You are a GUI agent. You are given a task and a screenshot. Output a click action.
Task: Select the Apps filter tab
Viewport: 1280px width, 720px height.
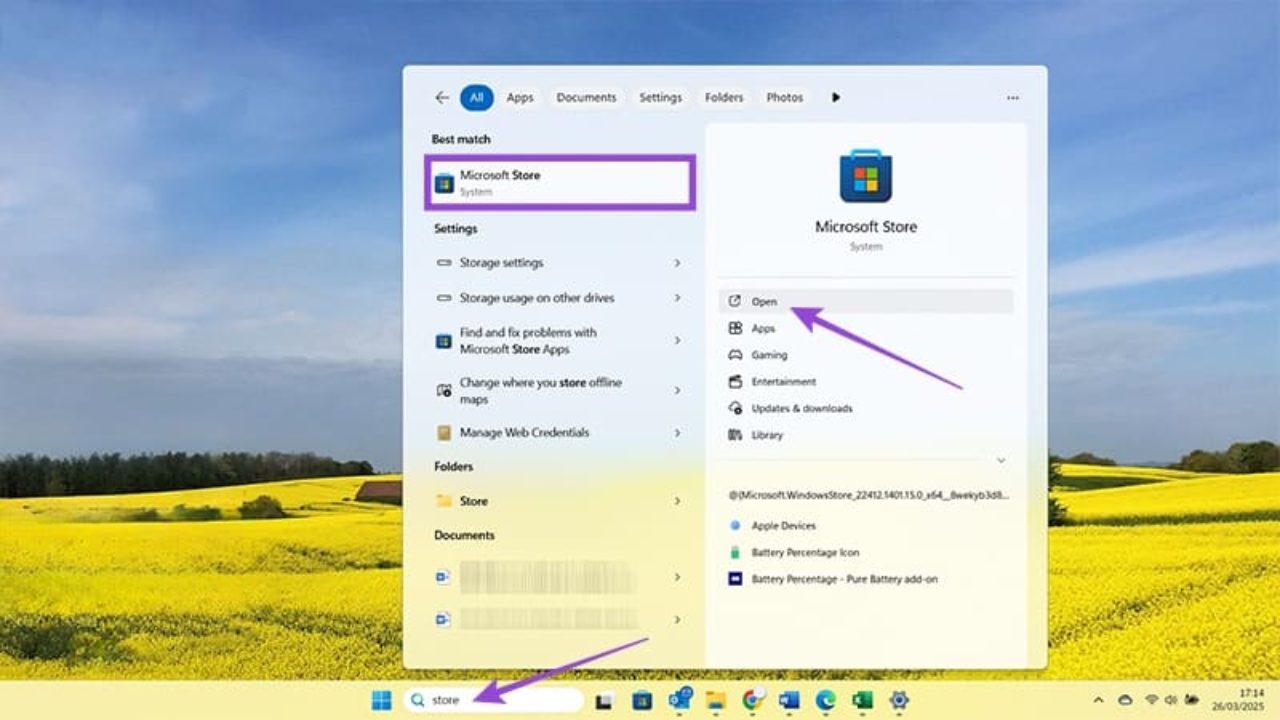point(519,97)
